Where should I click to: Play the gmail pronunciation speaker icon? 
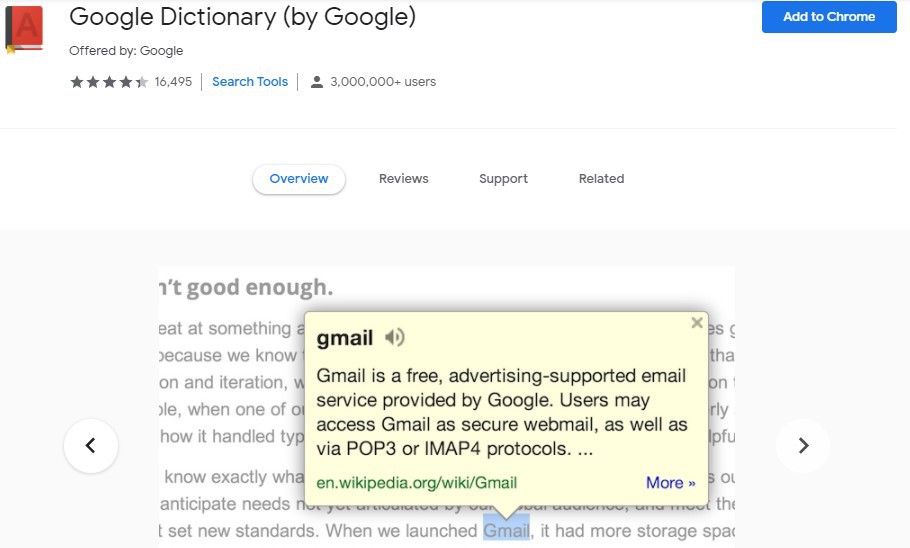(x=395, y=338)
